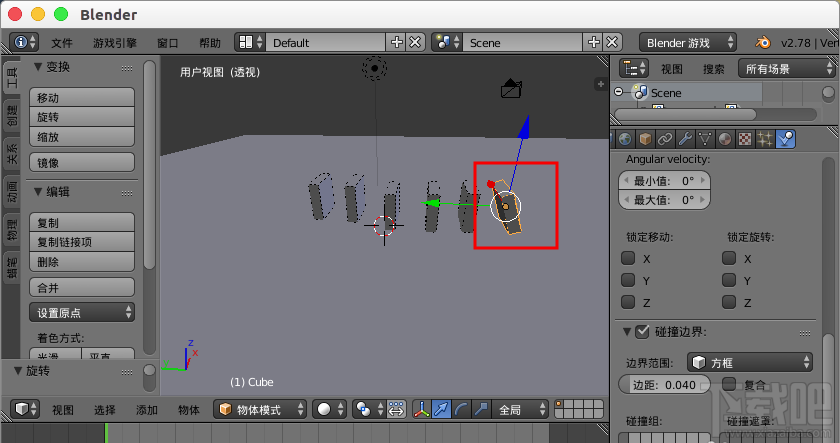The width and height of the screenshot is (840, 443).
Task: Enable lock translation Z checkbox
Action: (x=628, y=302)
